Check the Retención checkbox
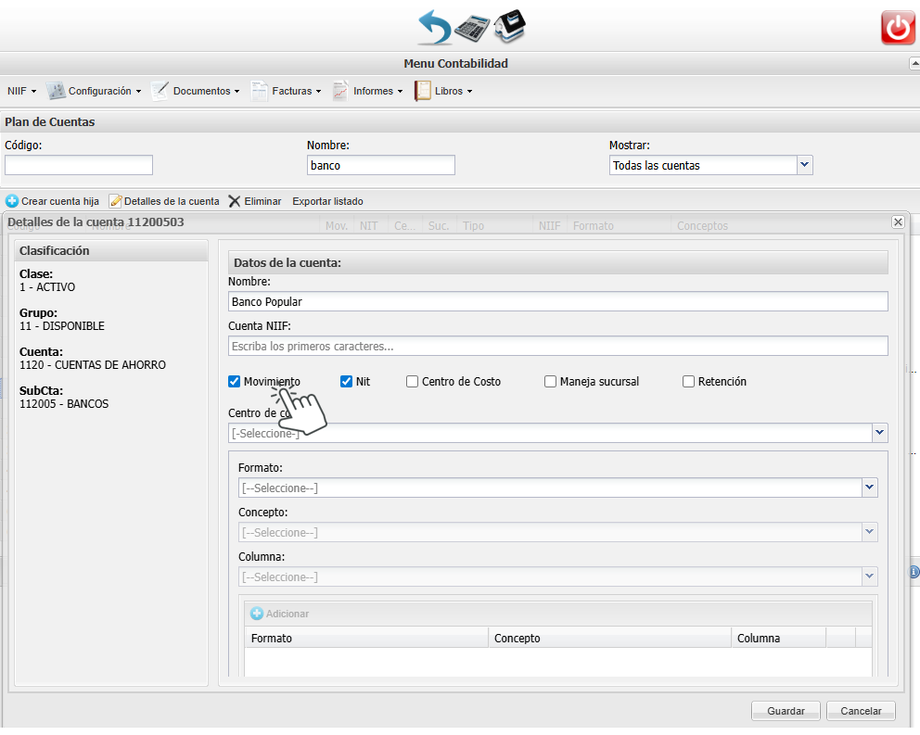Screen dimensions: 920x735 pos(689,381)
